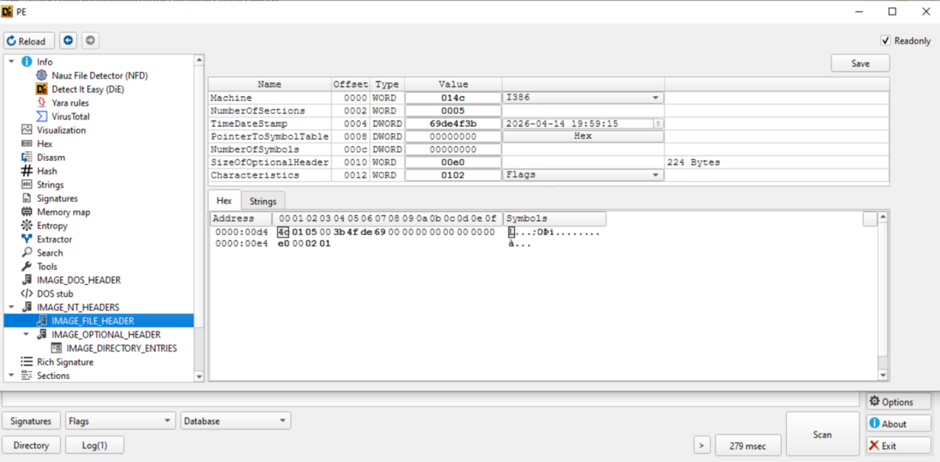Click the Visualization icon in tree
The width and height of the screenshot is (940, 462).
[26, 130]
